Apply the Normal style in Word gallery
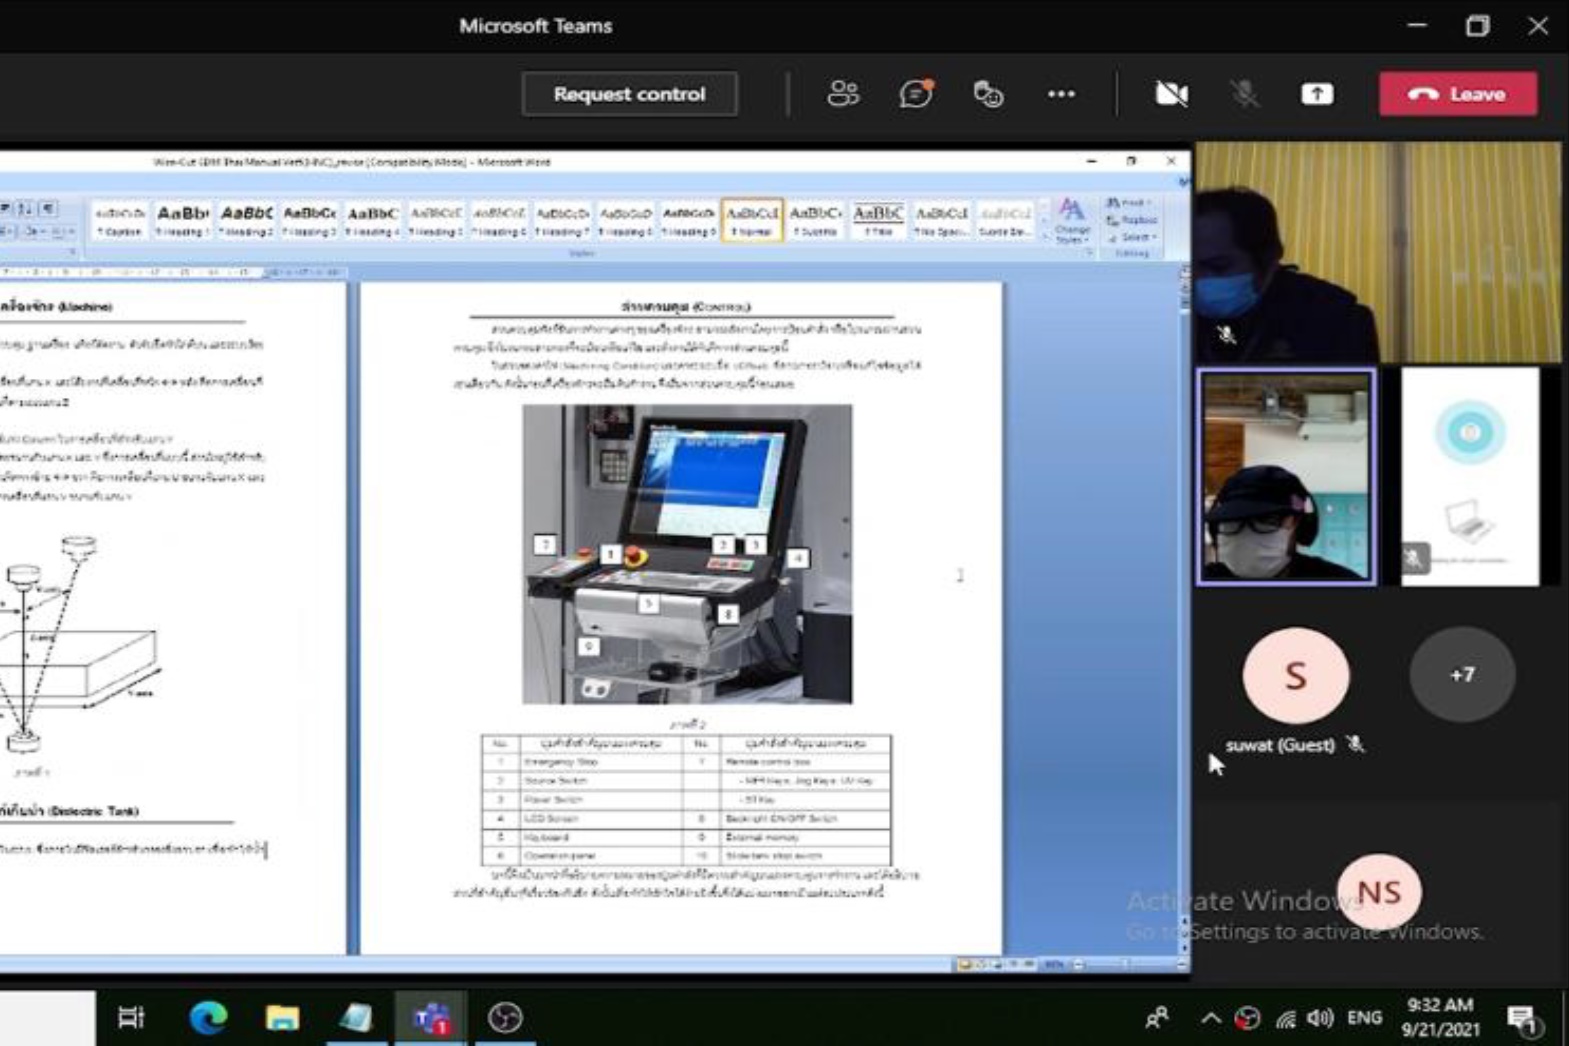Screen dimensions: 1569x1046 752,220
